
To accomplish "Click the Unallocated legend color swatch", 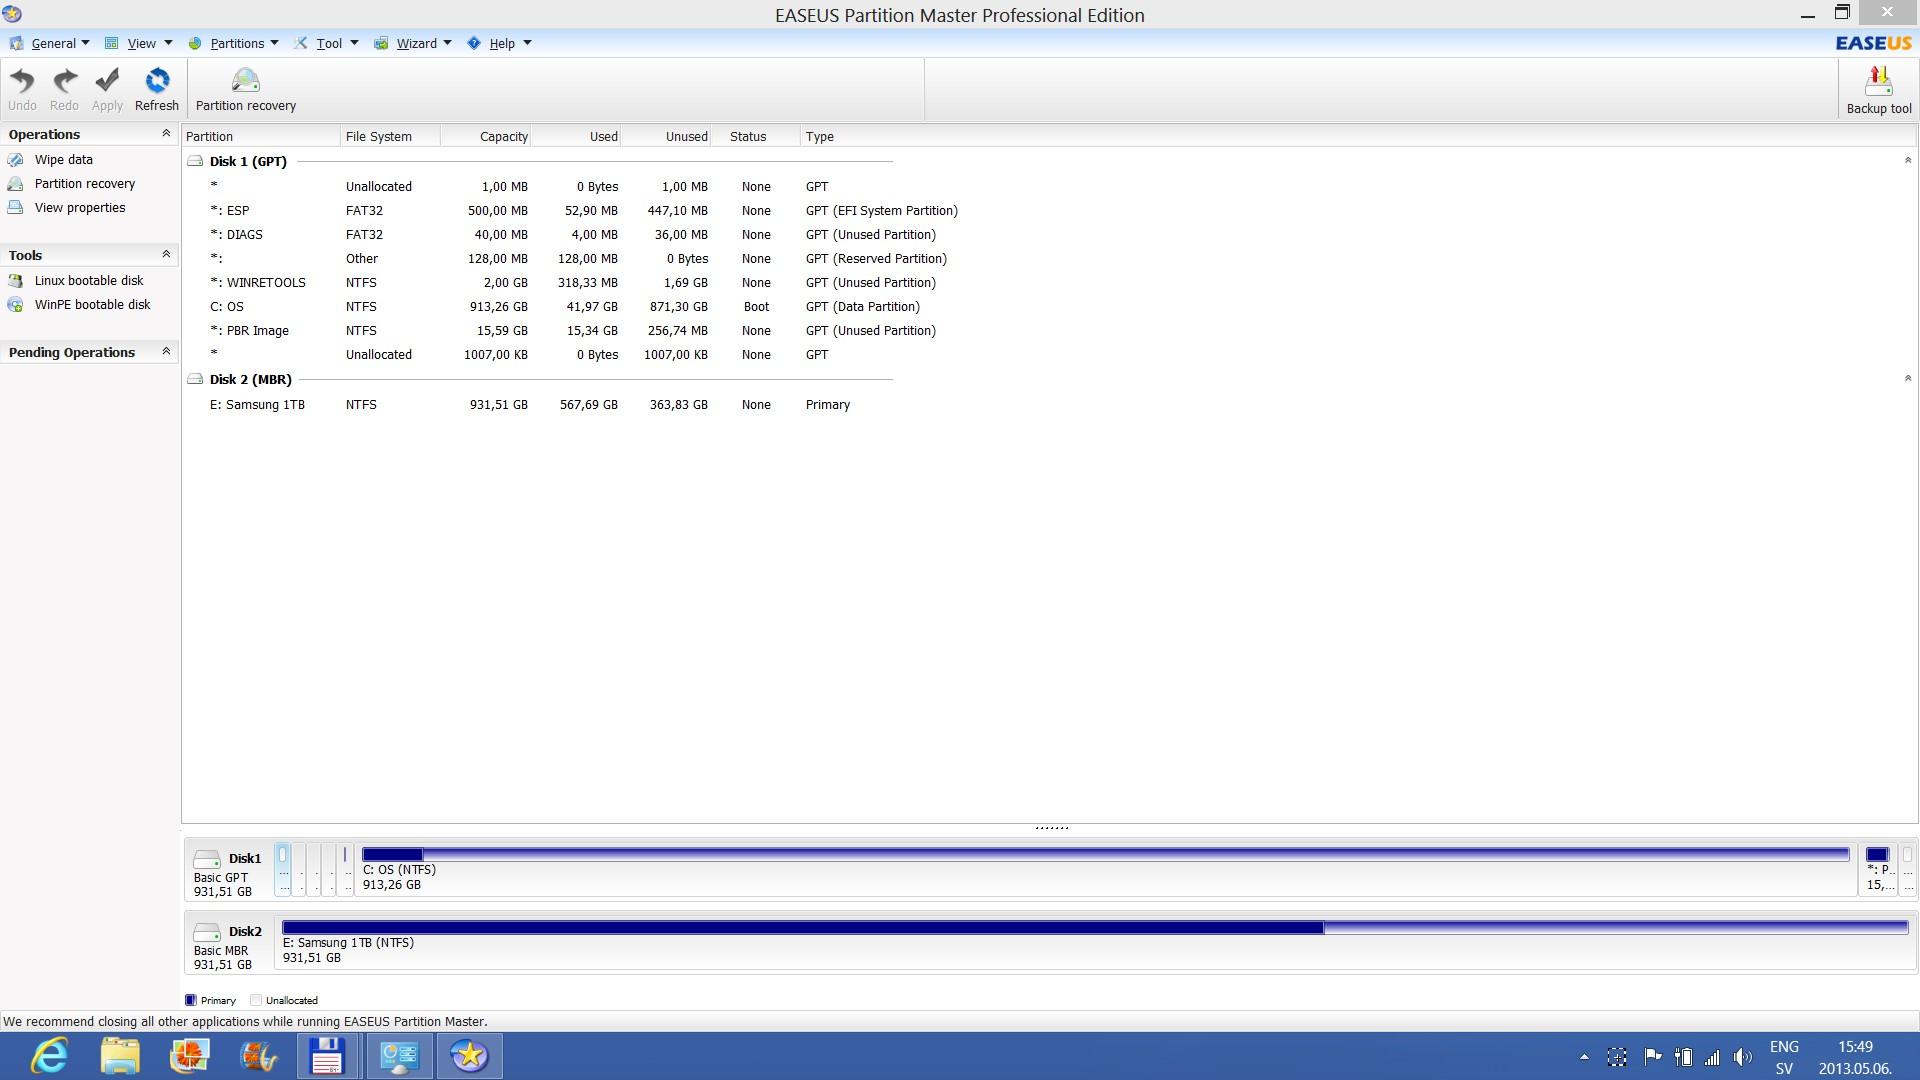I will (256, 1000).
